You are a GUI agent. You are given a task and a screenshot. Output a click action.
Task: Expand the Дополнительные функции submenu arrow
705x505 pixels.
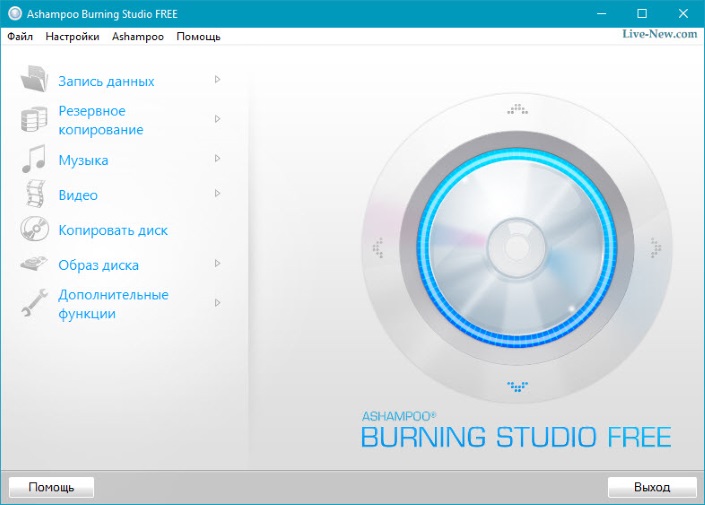tap(217, 303)
